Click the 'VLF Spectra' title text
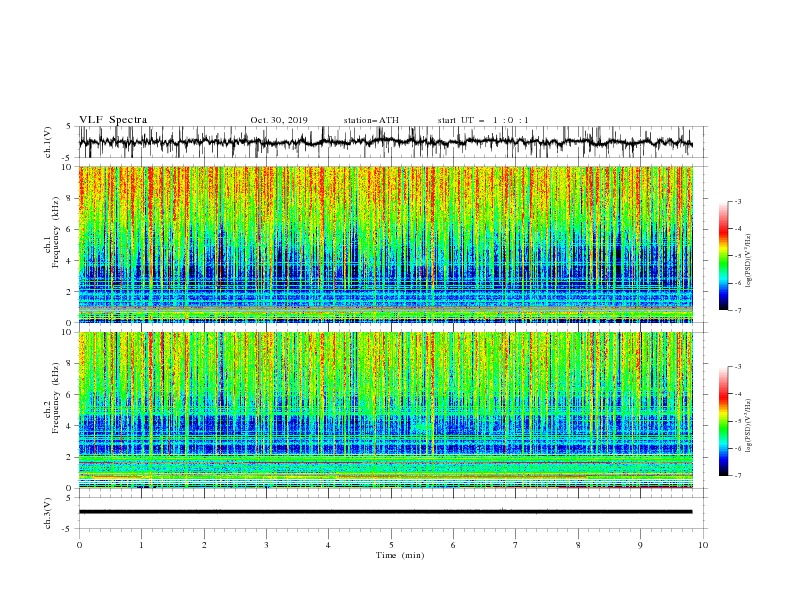792x612 pixels. pyautogui.click(x=113, y=120)
